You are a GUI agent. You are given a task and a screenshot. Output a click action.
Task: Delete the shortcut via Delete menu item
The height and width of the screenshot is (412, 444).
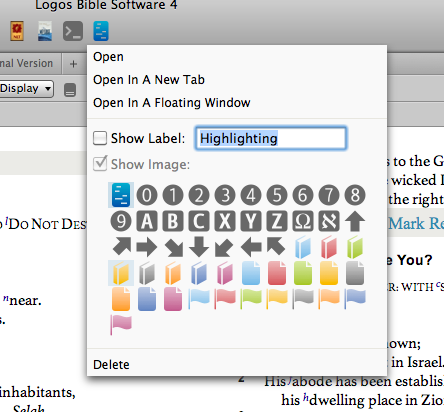(111, 364)
